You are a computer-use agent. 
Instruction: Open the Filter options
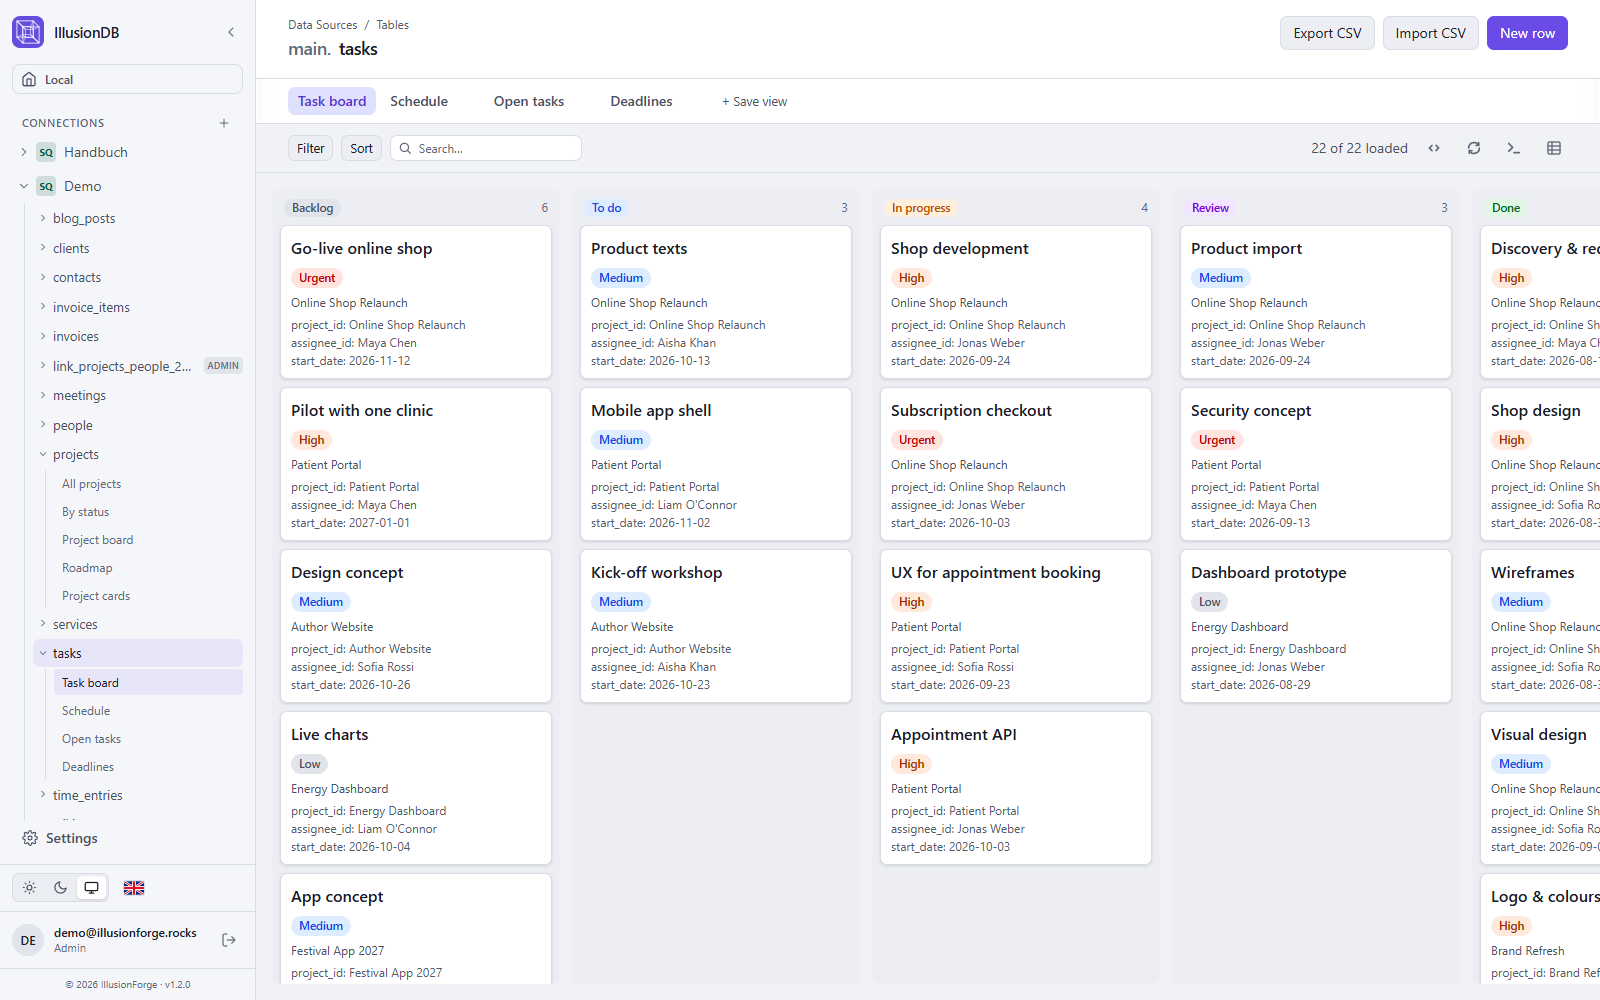click(x=310, y=148)
